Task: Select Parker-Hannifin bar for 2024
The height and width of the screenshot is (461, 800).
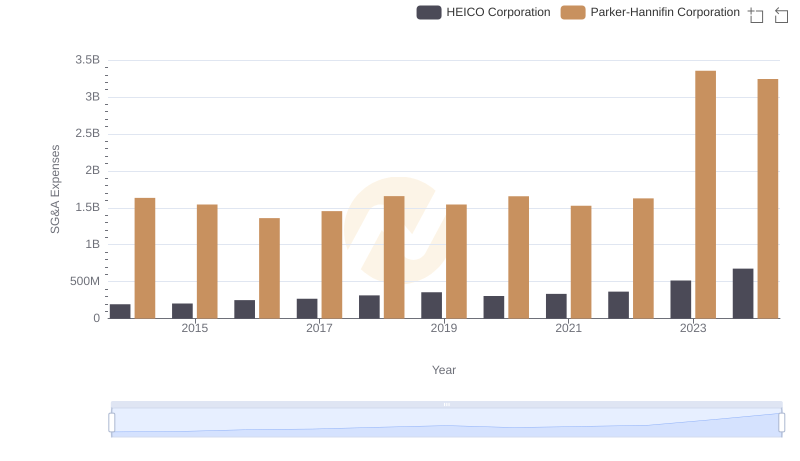Action: tap(768, 199)
